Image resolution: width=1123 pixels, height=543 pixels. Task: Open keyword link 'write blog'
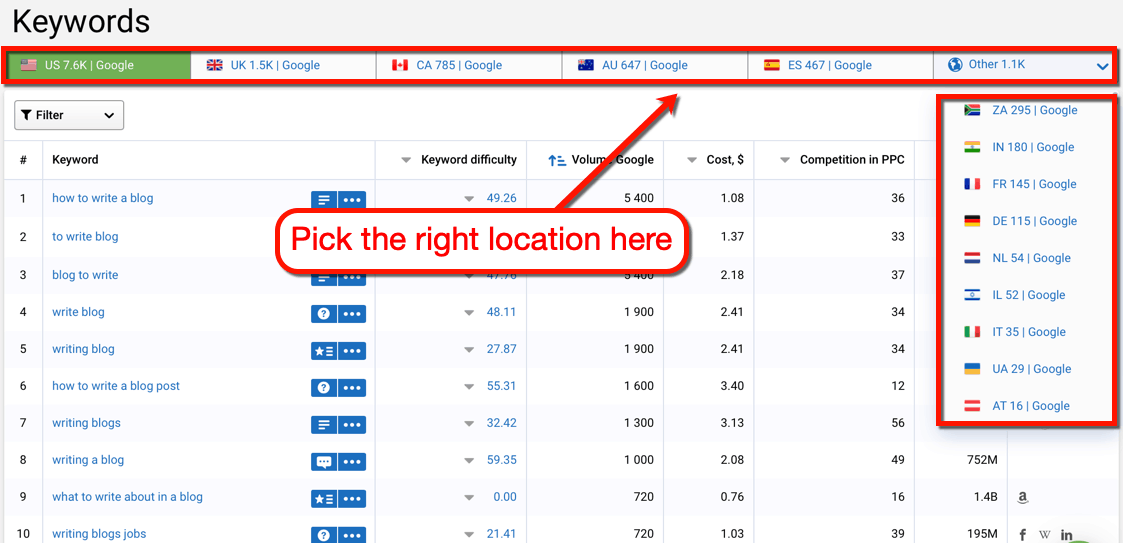(78, 312)
